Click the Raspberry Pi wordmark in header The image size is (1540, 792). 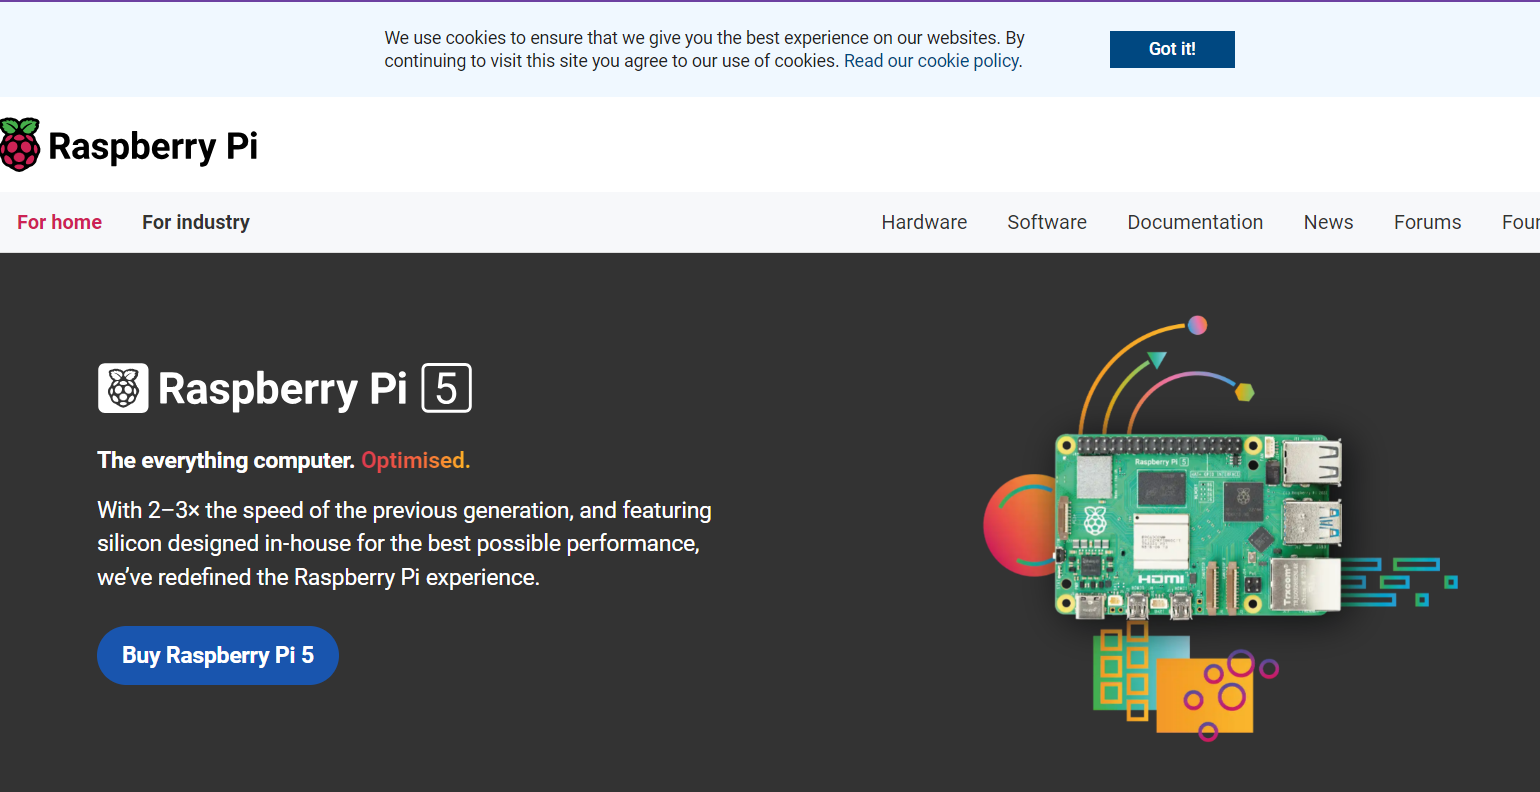(x=153, y=146)
